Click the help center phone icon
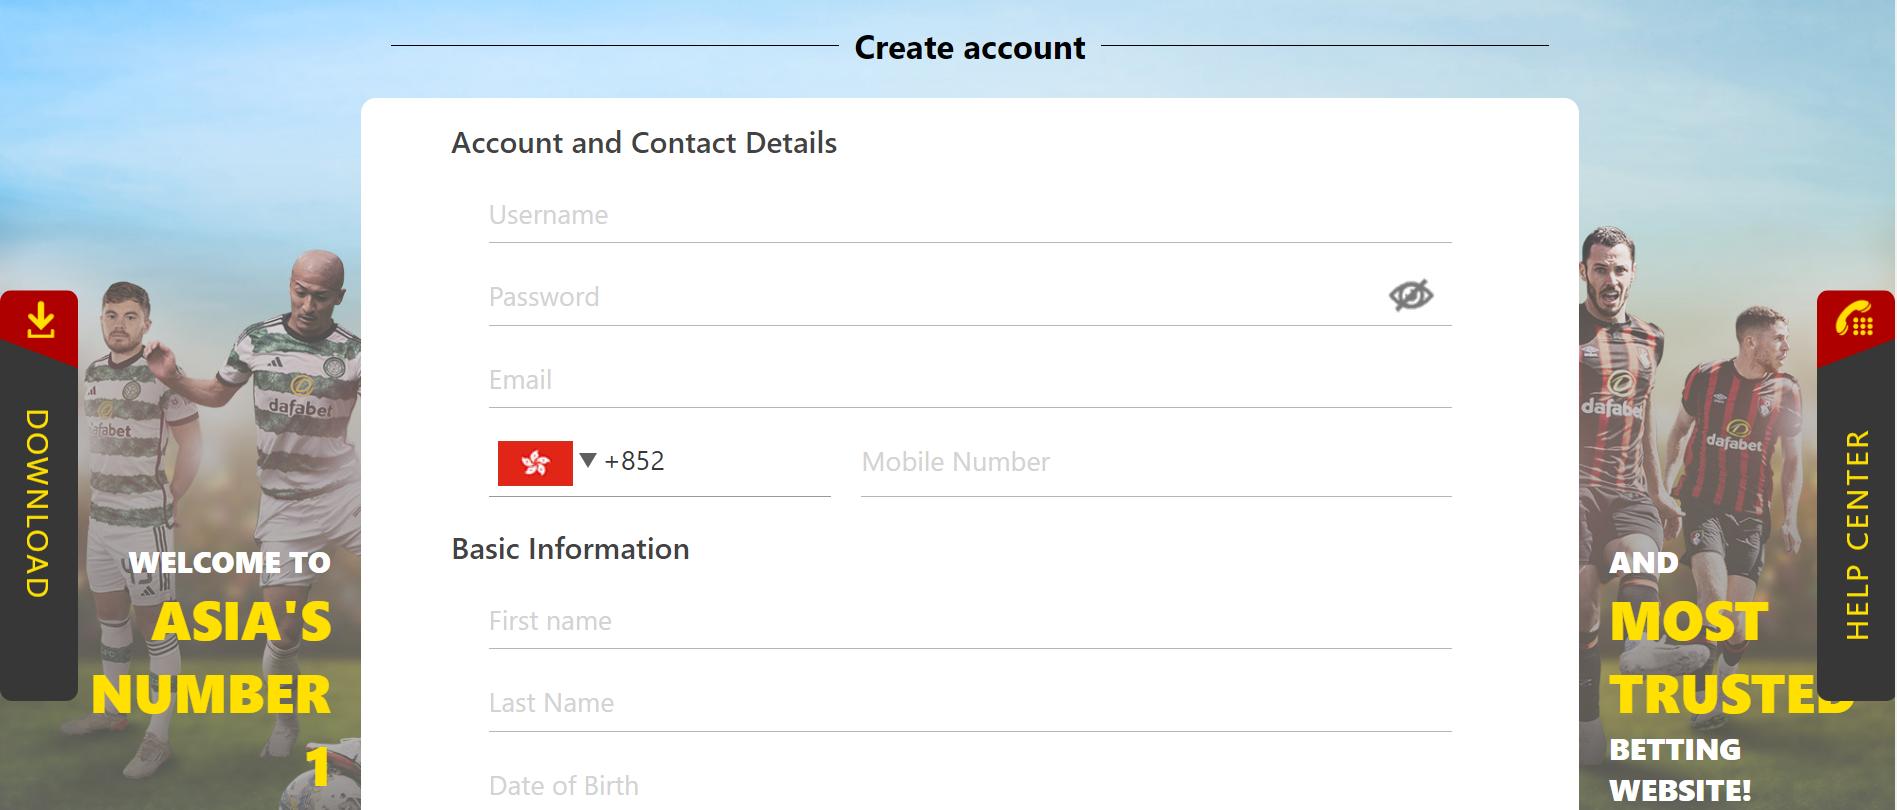This screenshot has height=810, width=1897. pos(1855,319)
